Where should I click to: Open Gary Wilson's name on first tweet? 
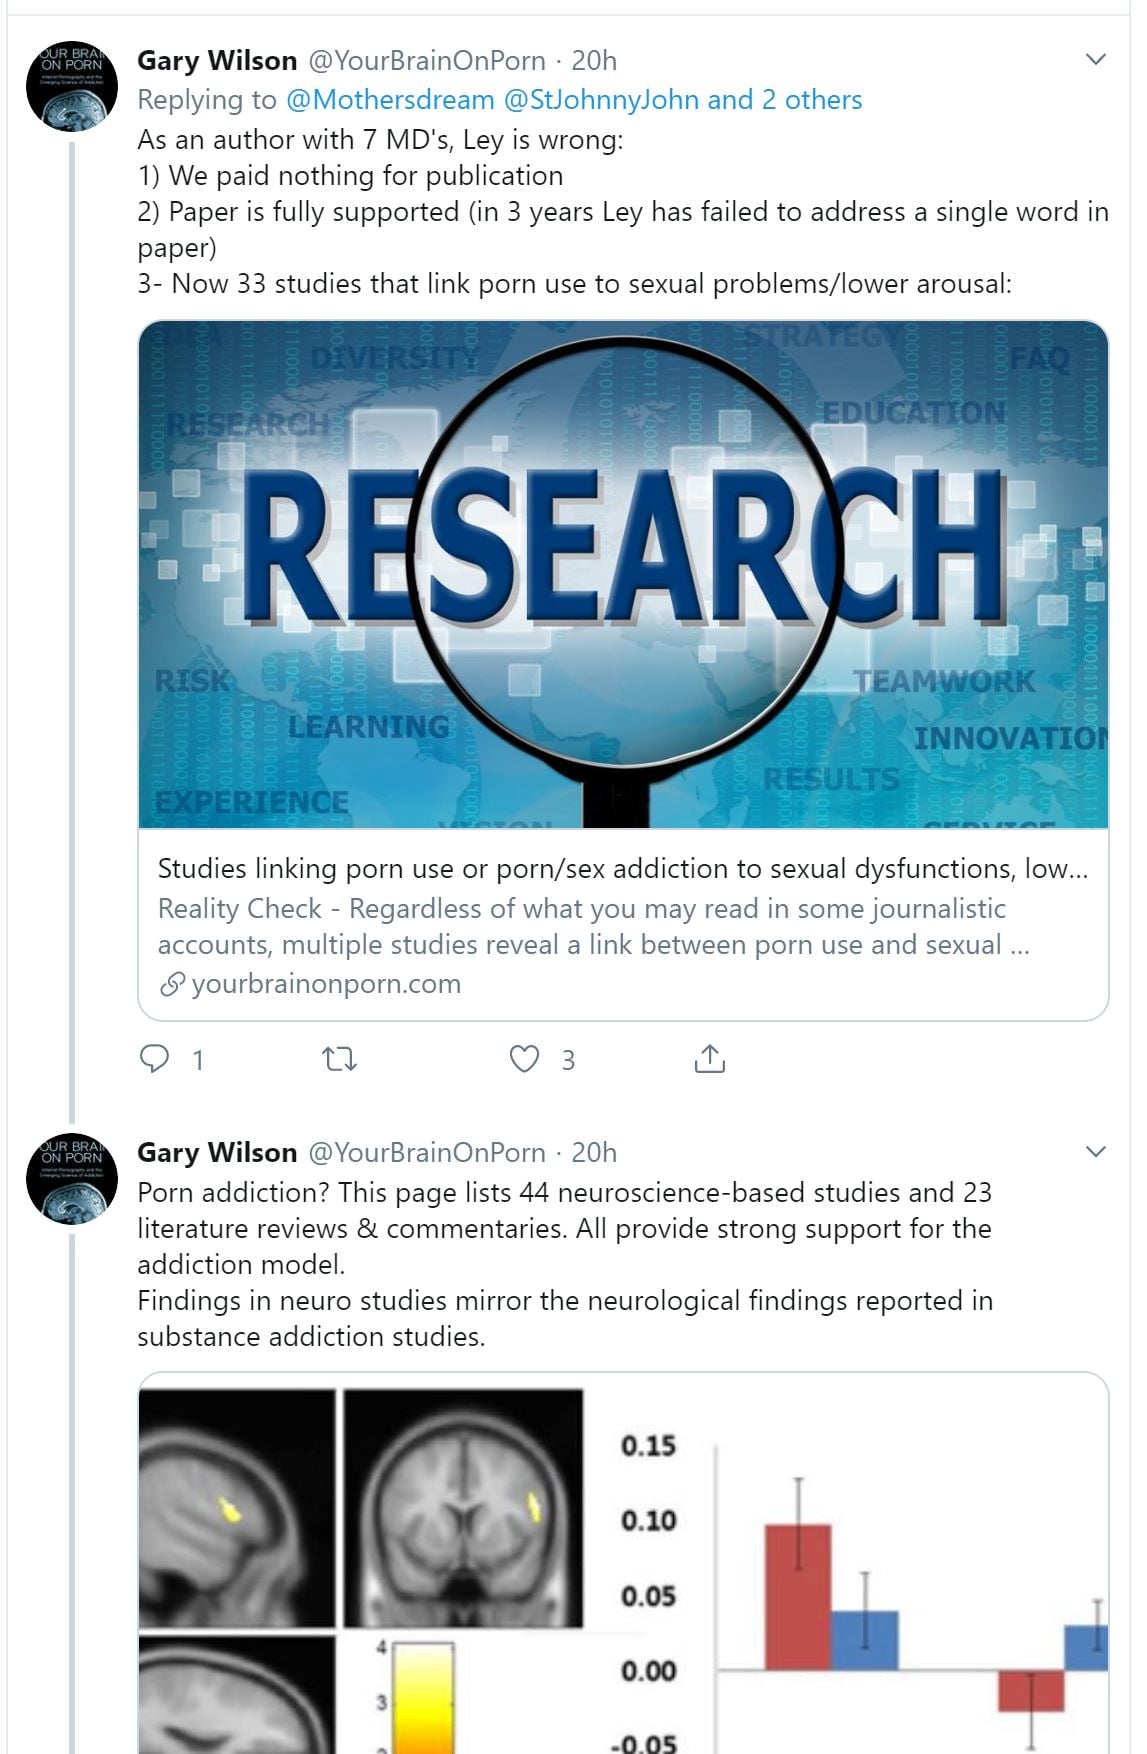(217, 61)
